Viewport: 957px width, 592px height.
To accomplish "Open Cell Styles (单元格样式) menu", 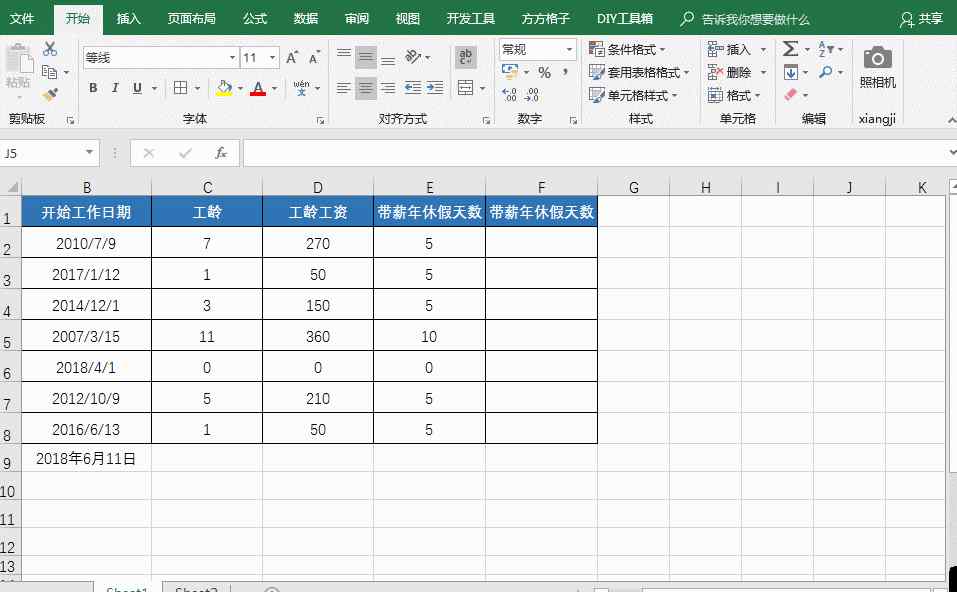I will pos(634,95).
